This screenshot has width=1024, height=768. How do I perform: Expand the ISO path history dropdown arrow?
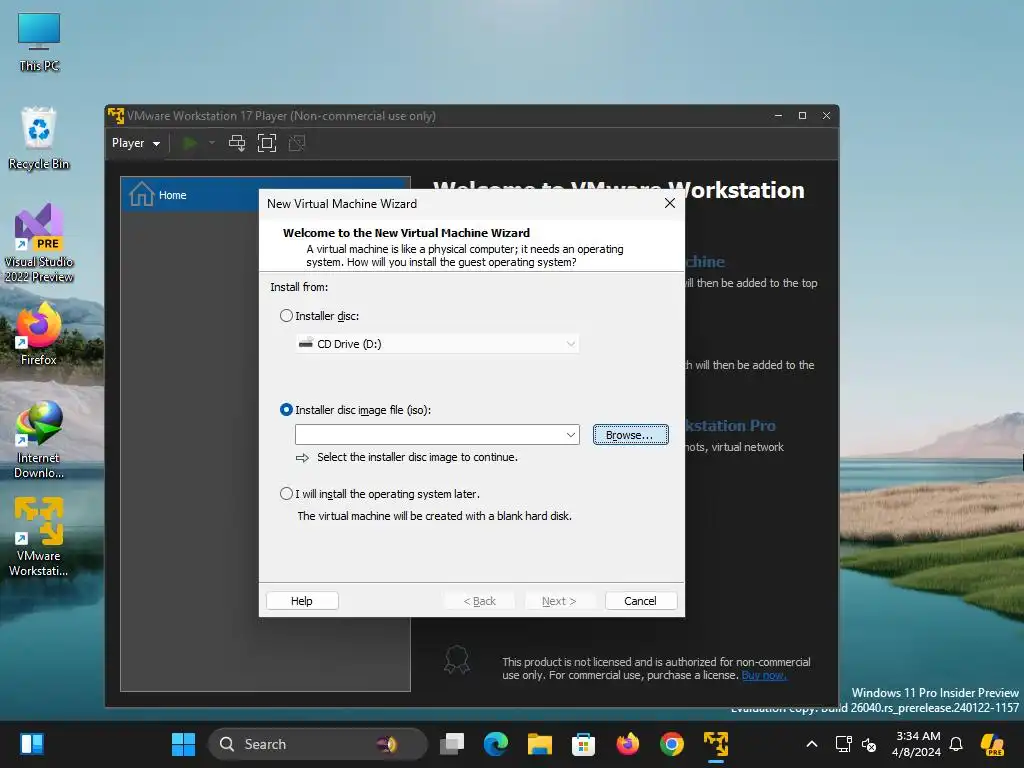(571, 435)
